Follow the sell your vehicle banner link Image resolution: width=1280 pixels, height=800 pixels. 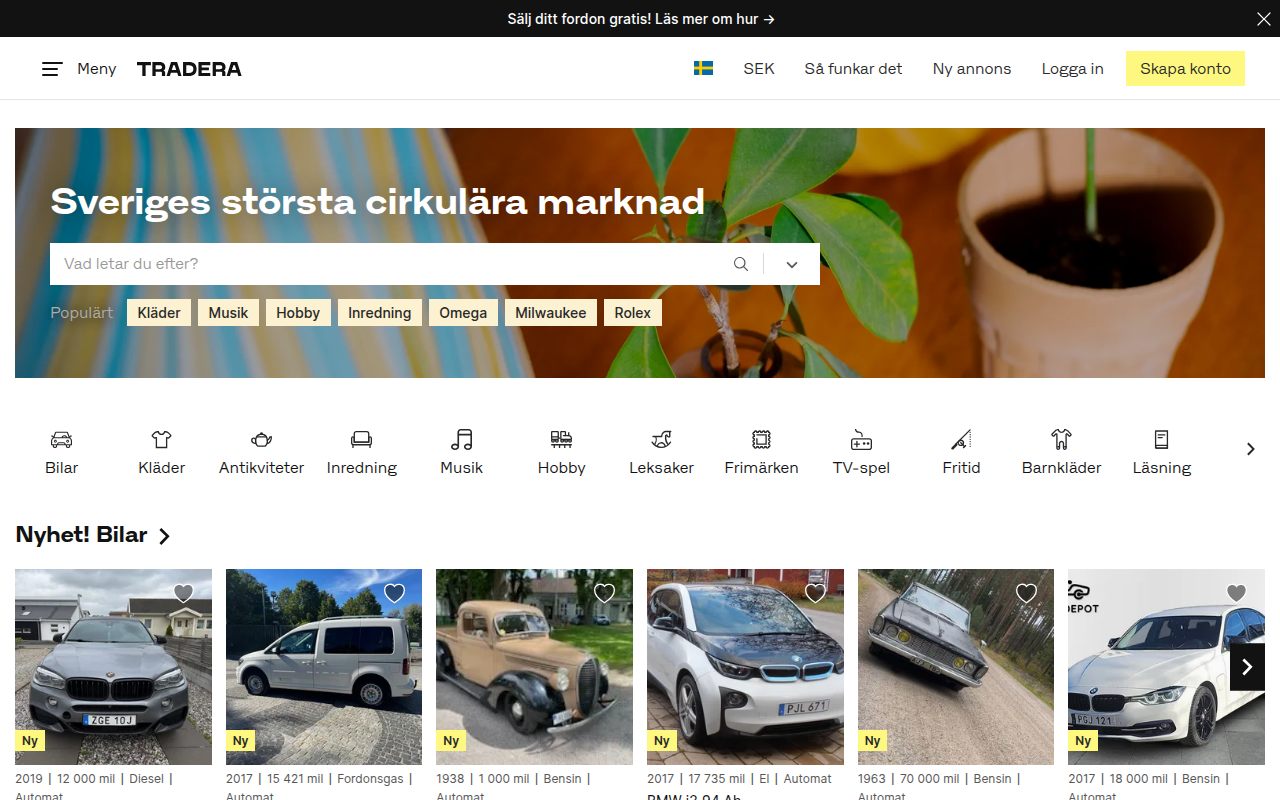[641, 19]
